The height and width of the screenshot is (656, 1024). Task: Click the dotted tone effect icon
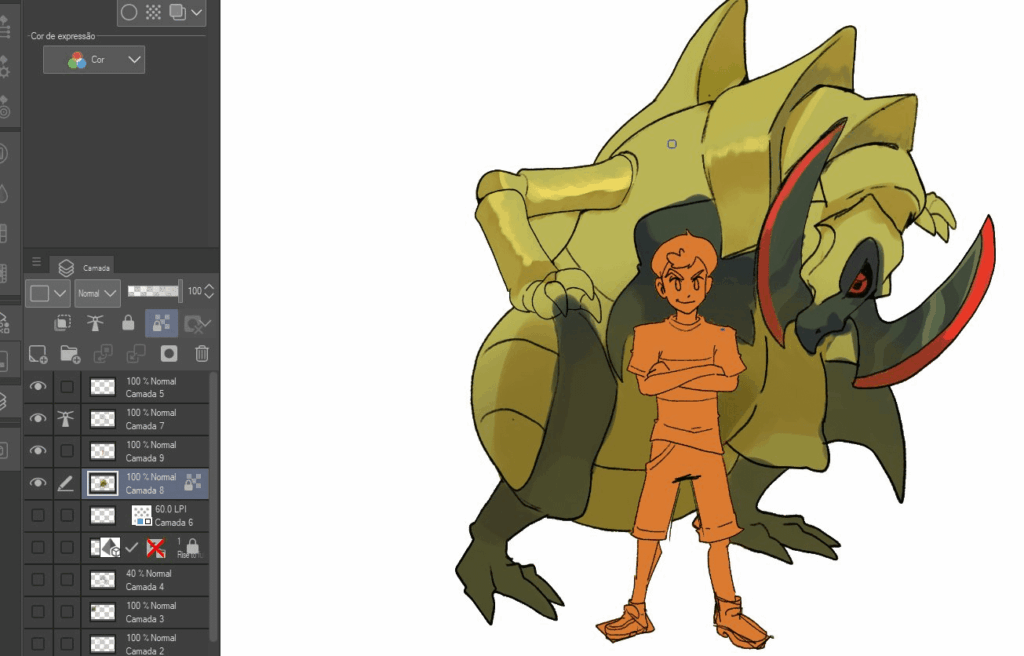coord(153,12)
